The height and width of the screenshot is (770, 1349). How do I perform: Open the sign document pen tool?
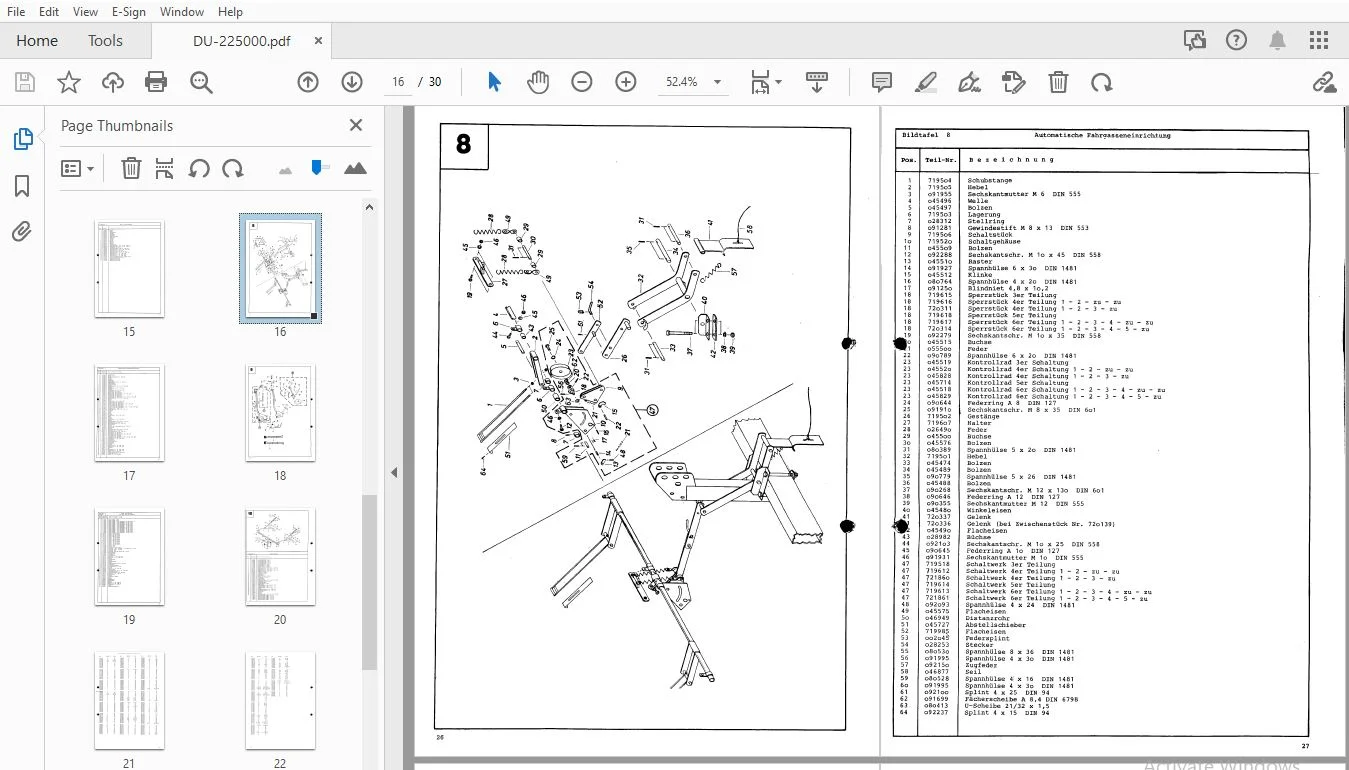(x=969, y=82)
